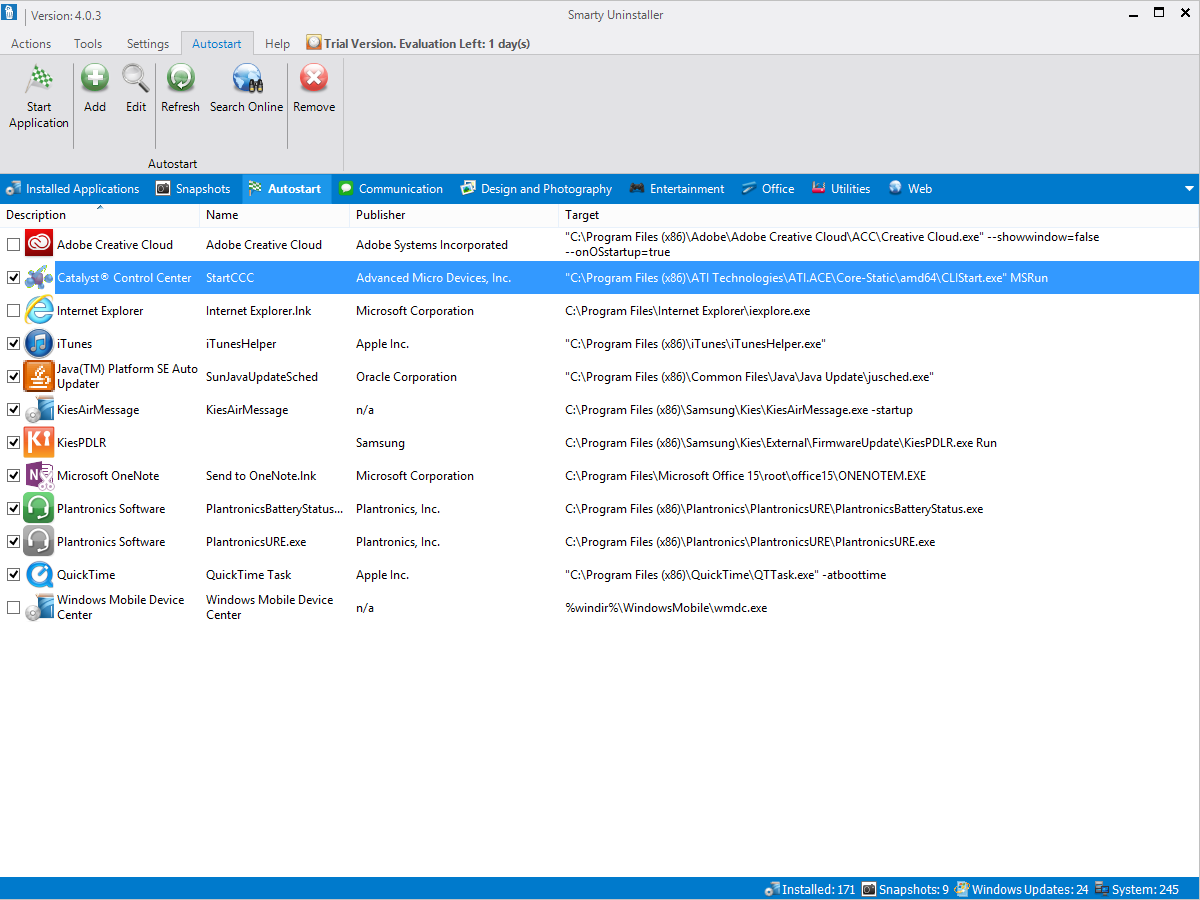Open the Web category tab

[x=910, y=189]
